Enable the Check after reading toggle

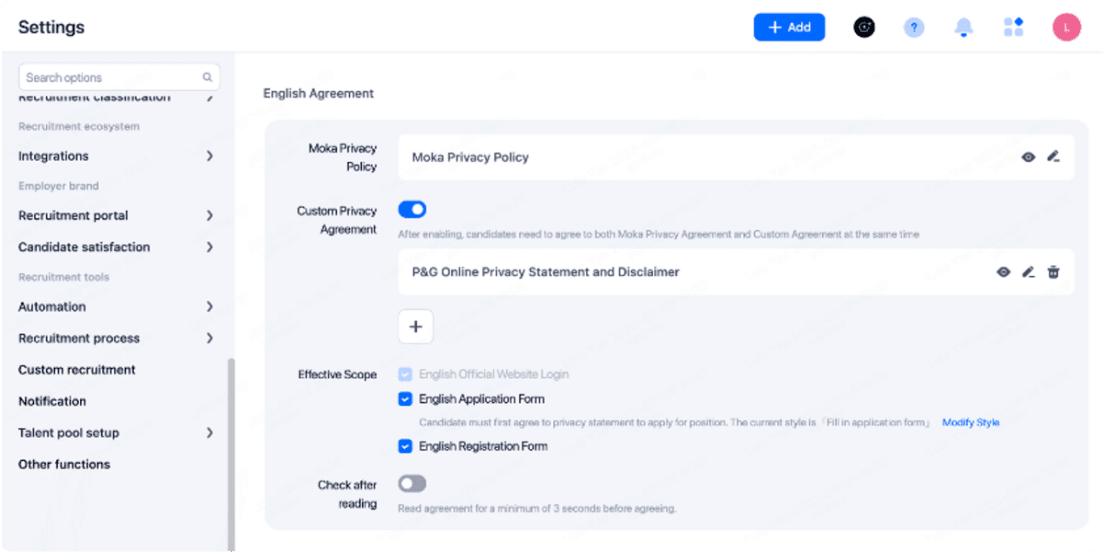[x=412, y=484]
